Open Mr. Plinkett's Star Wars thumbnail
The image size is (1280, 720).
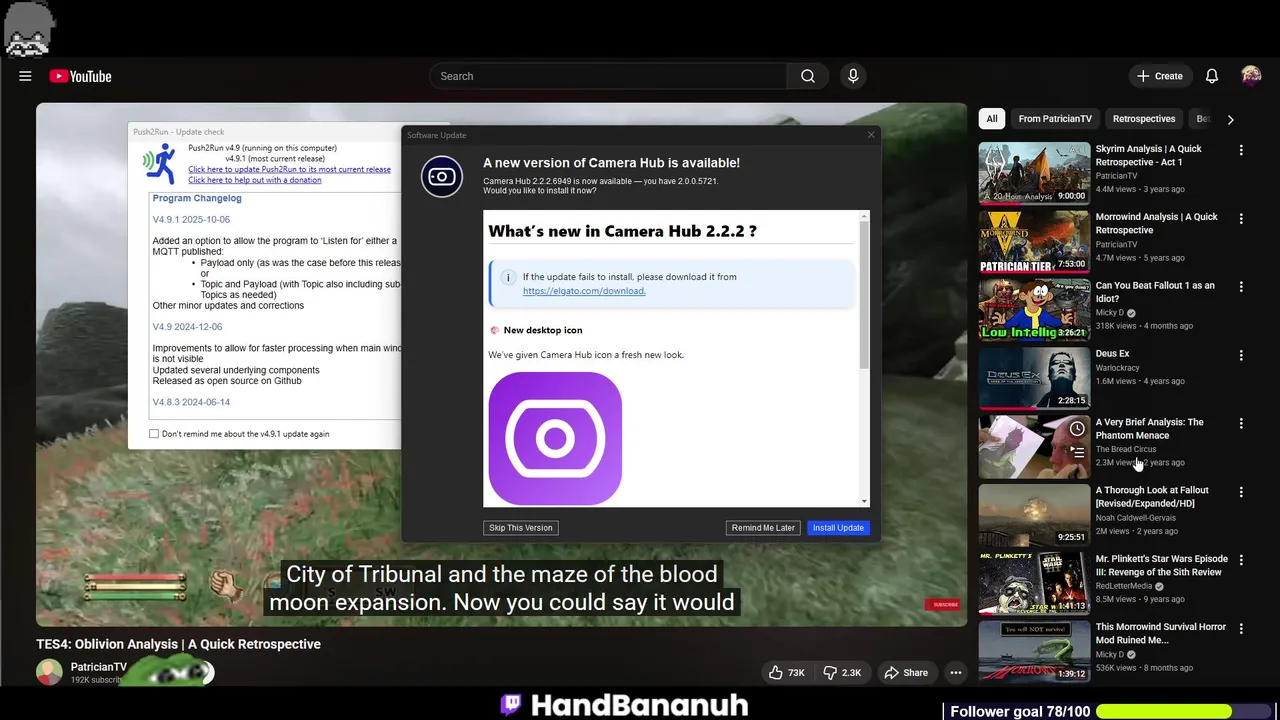(1034, 583)
